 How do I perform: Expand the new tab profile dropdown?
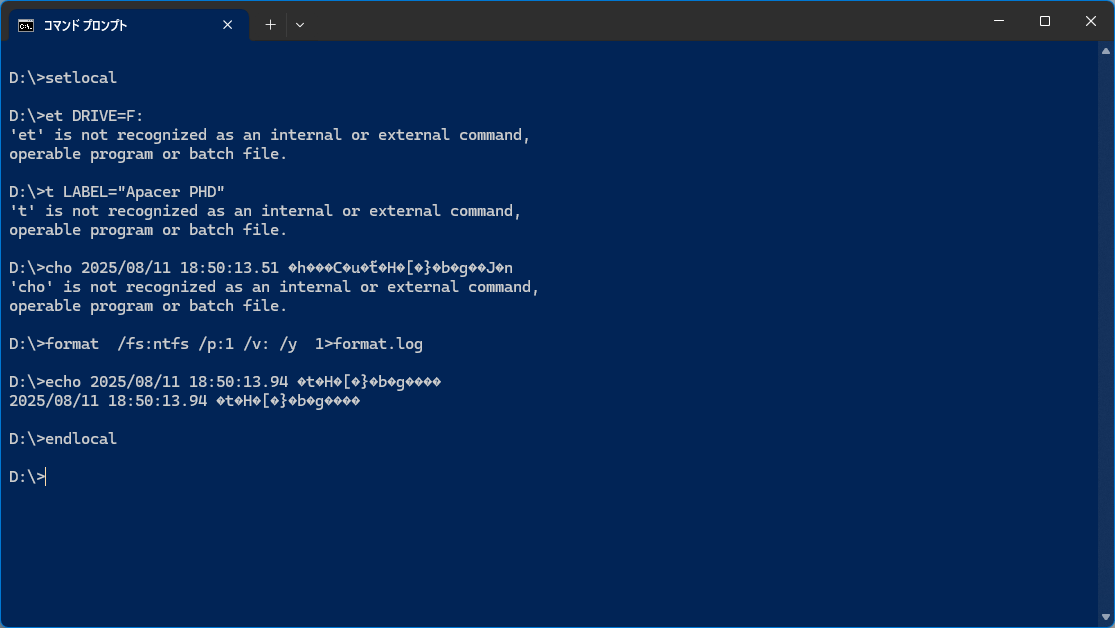click(300, 25)
